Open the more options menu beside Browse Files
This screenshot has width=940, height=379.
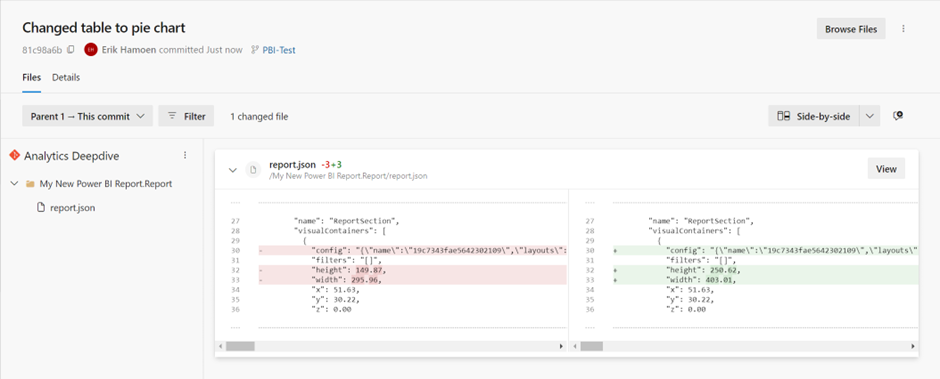pyautogui.click(x=903, y=29)
